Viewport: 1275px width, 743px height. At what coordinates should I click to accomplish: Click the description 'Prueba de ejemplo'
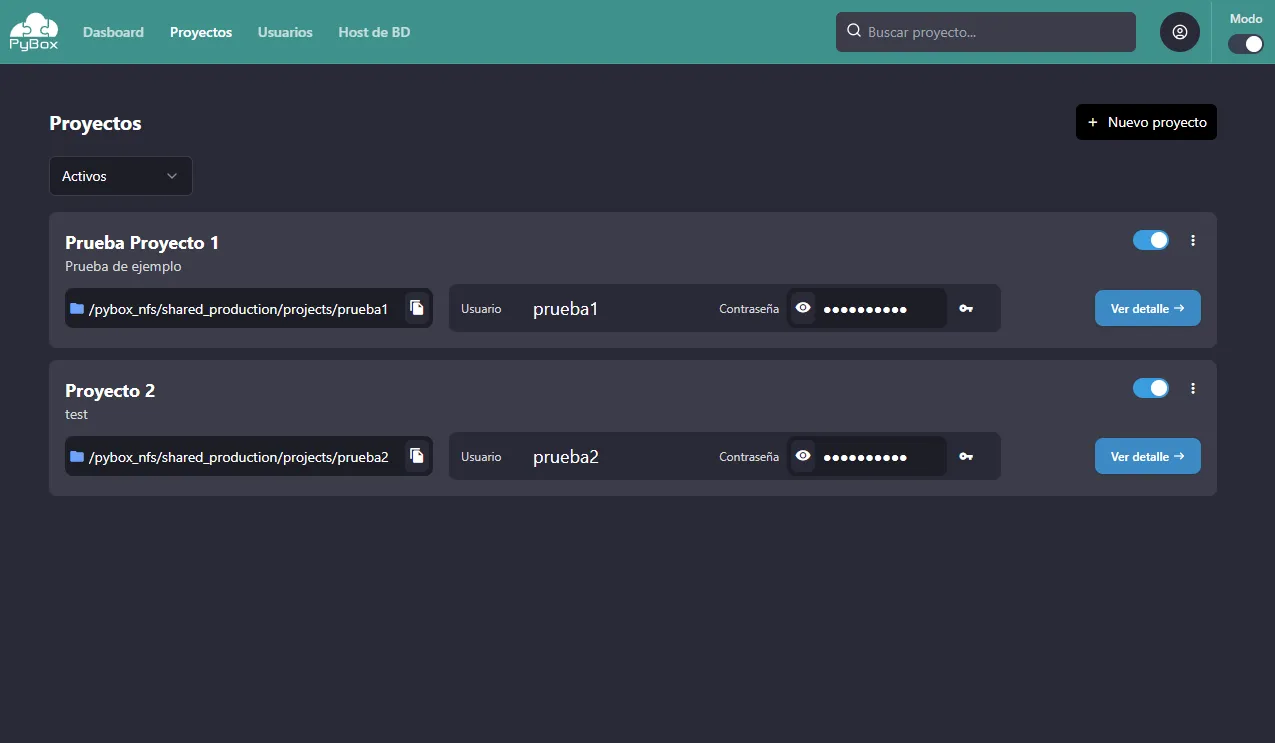point(123,267)
